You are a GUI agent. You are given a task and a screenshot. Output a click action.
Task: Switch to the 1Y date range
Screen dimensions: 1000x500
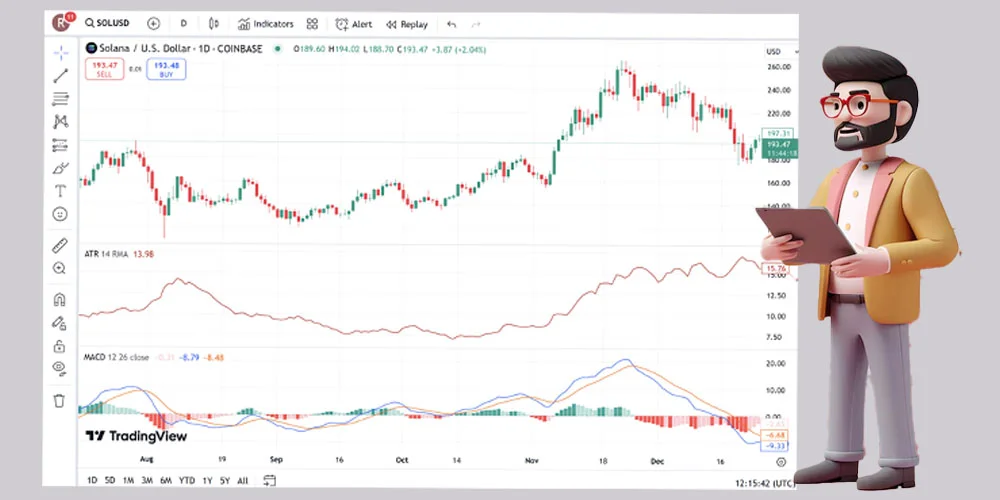(x=207, y=480)
